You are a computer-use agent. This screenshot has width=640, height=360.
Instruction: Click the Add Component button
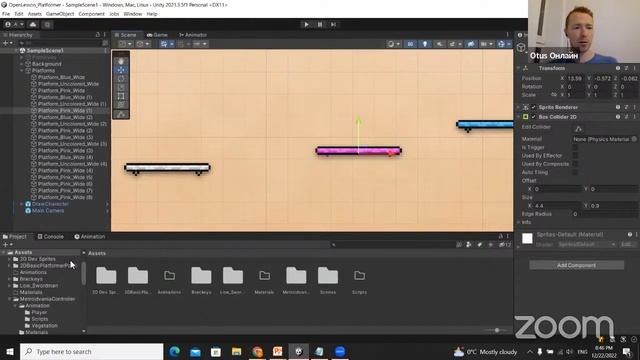[576, 265]
